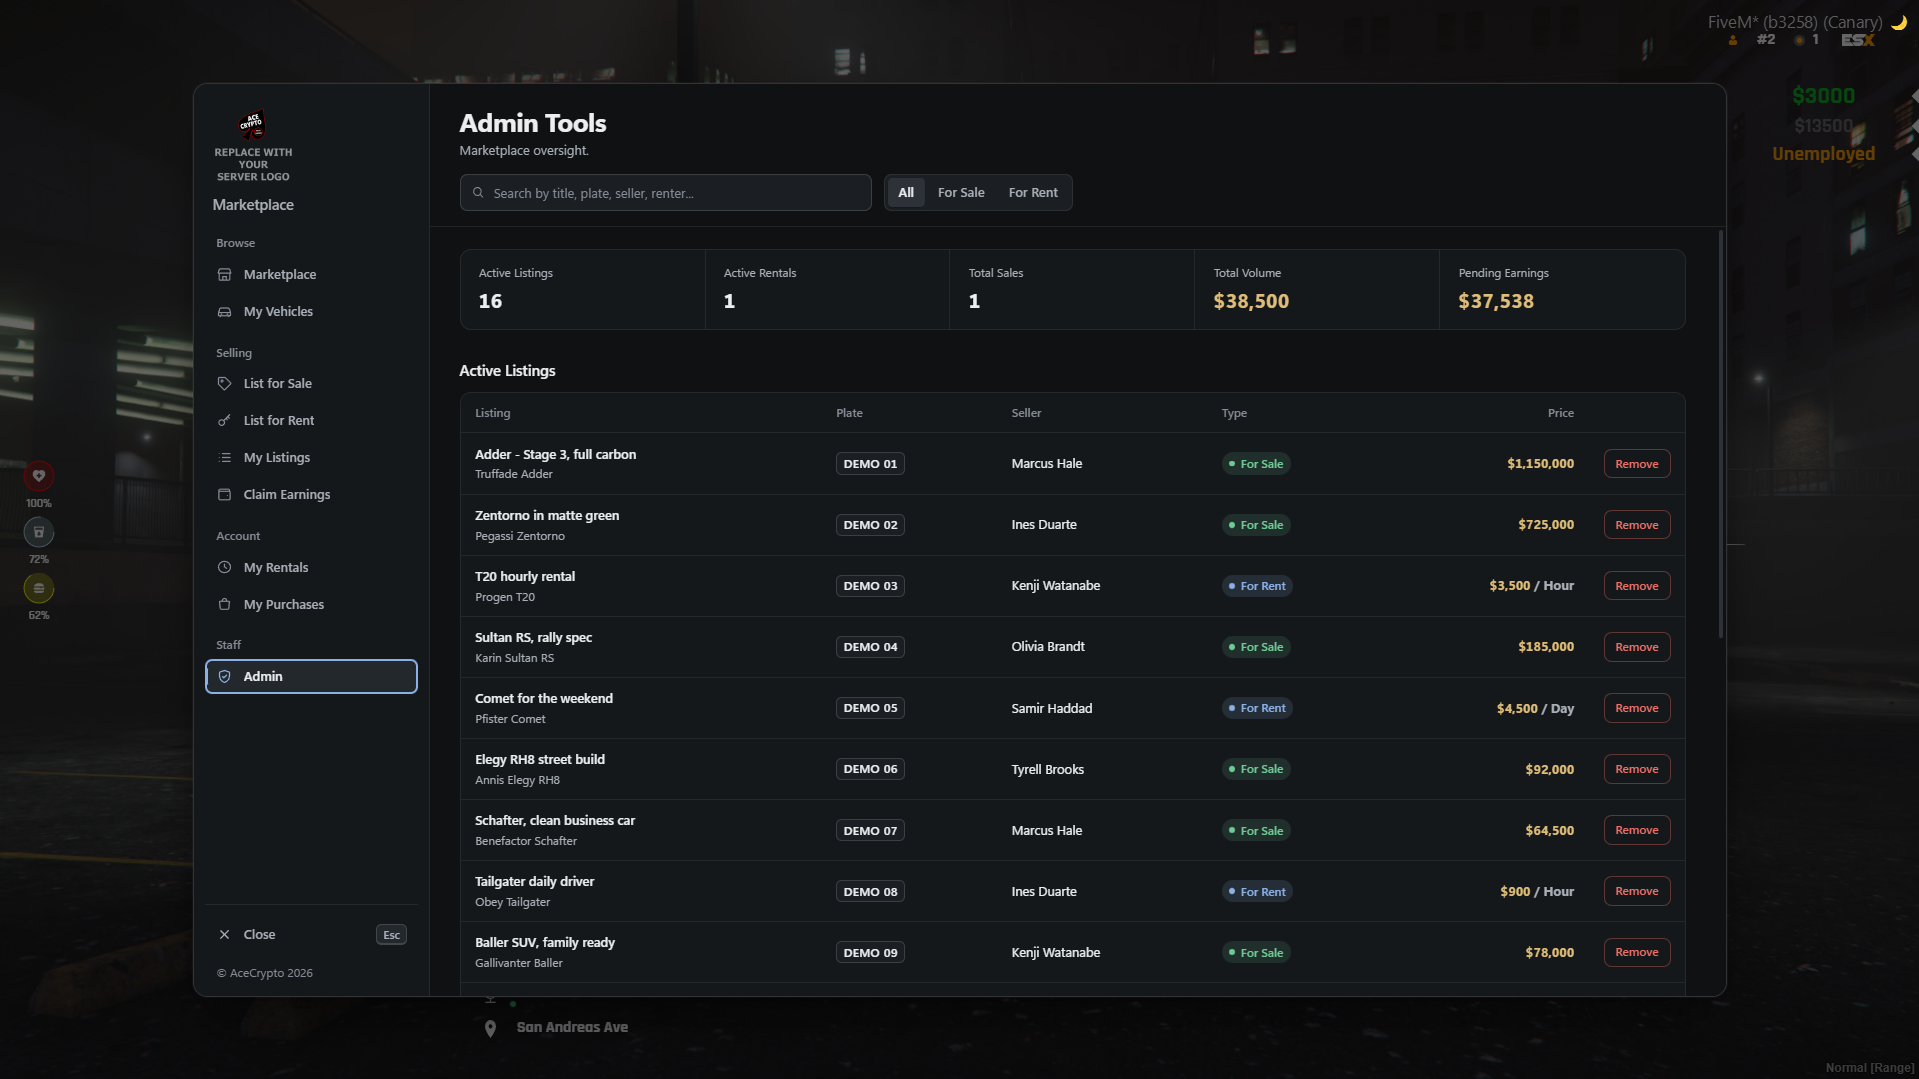Click the Claim Earnings wallet icon

point(224,494)
